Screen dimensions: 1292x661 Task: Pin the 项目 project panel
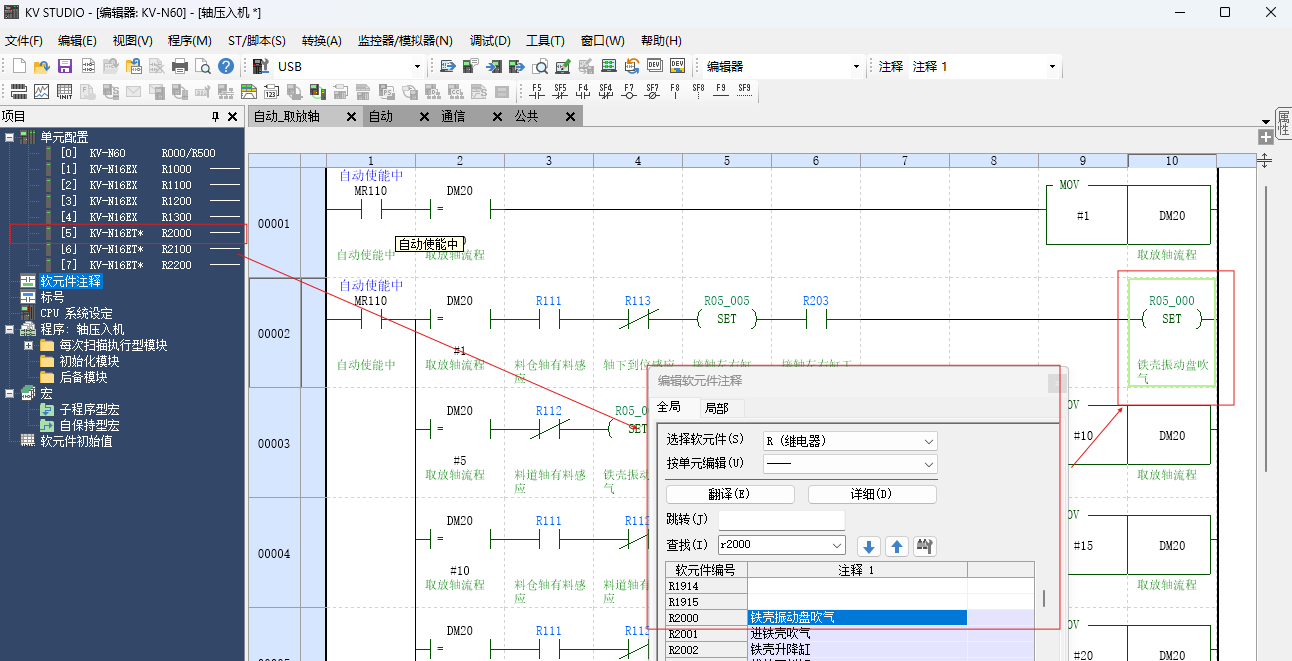(215, 117)
